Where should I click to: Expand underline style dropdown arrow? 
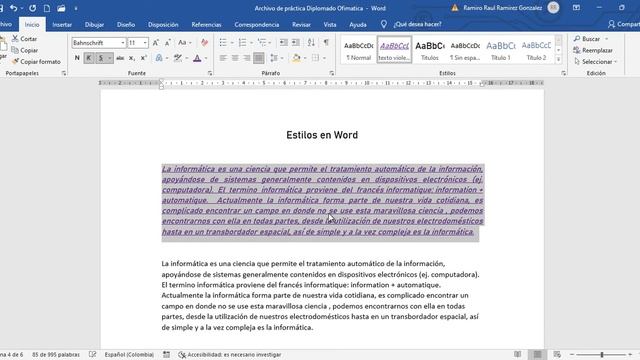pos(109,58)
